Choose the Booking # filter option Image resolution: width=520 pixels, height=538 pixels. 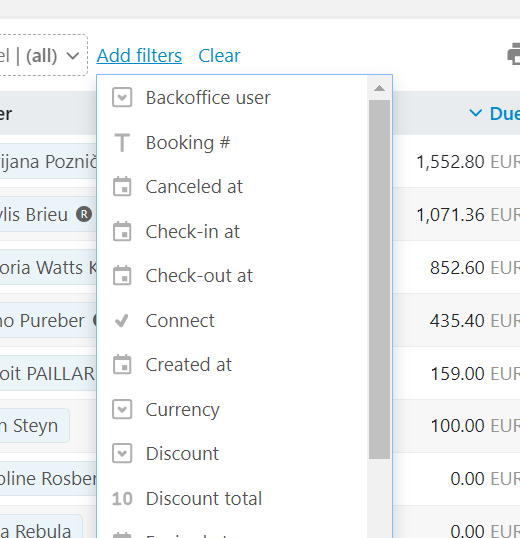click(x=232, y=142)
